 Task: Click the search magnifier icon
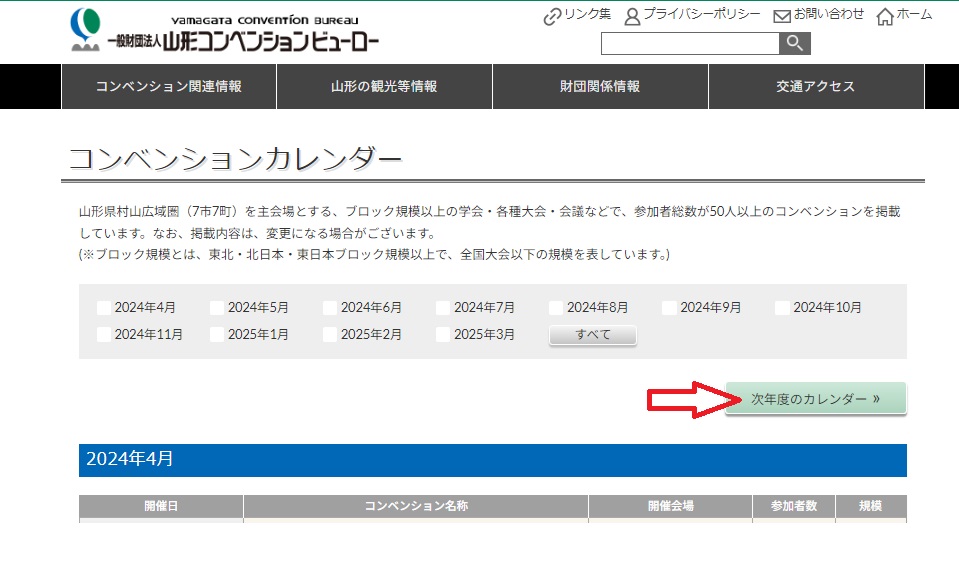pyautogui.click(x=795, y=43)
